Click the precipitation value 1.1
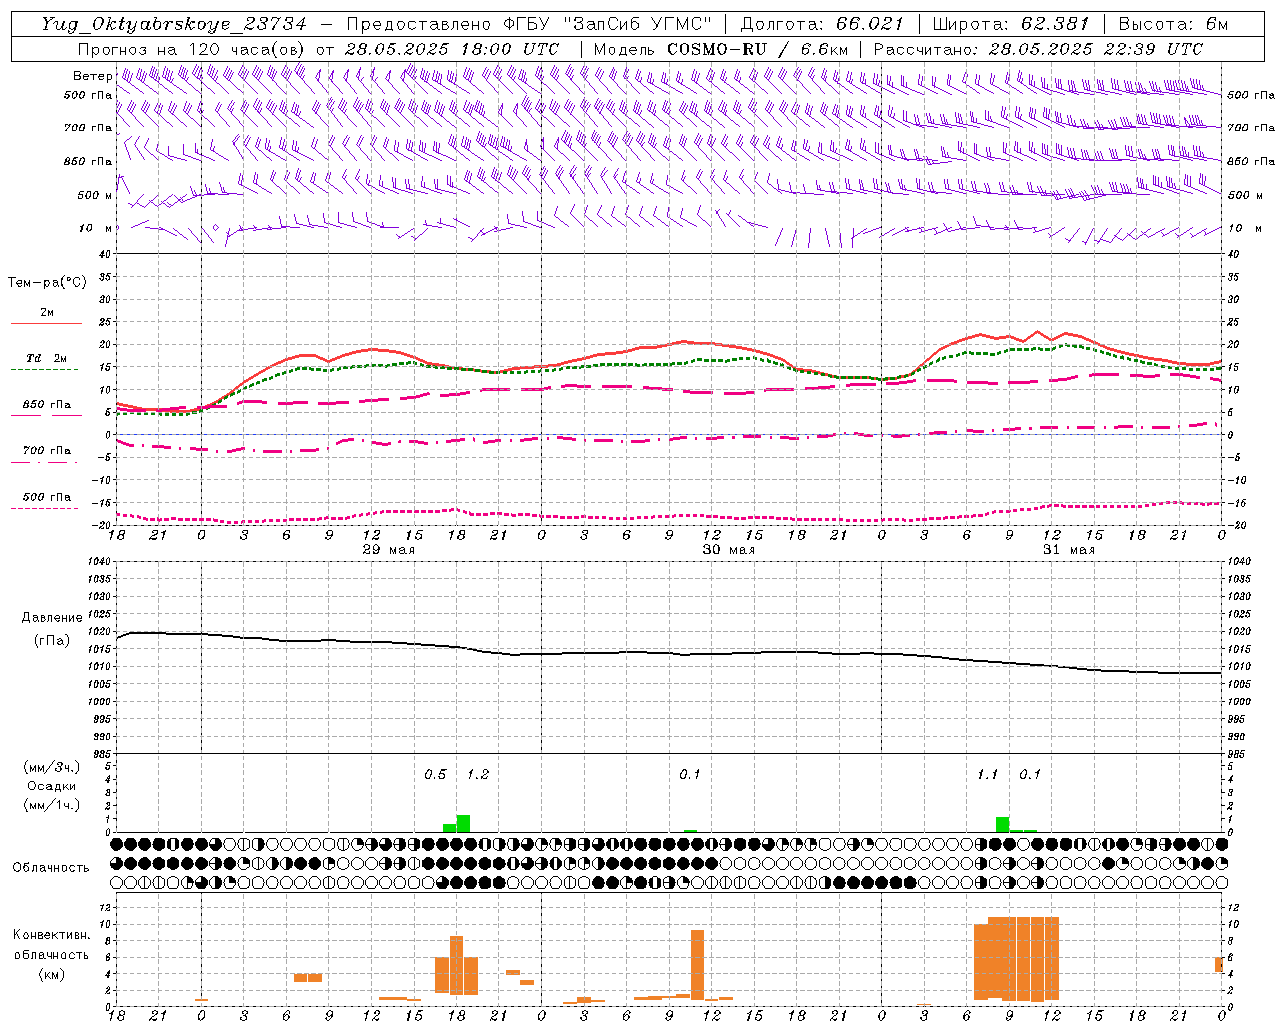 [987, 775]
